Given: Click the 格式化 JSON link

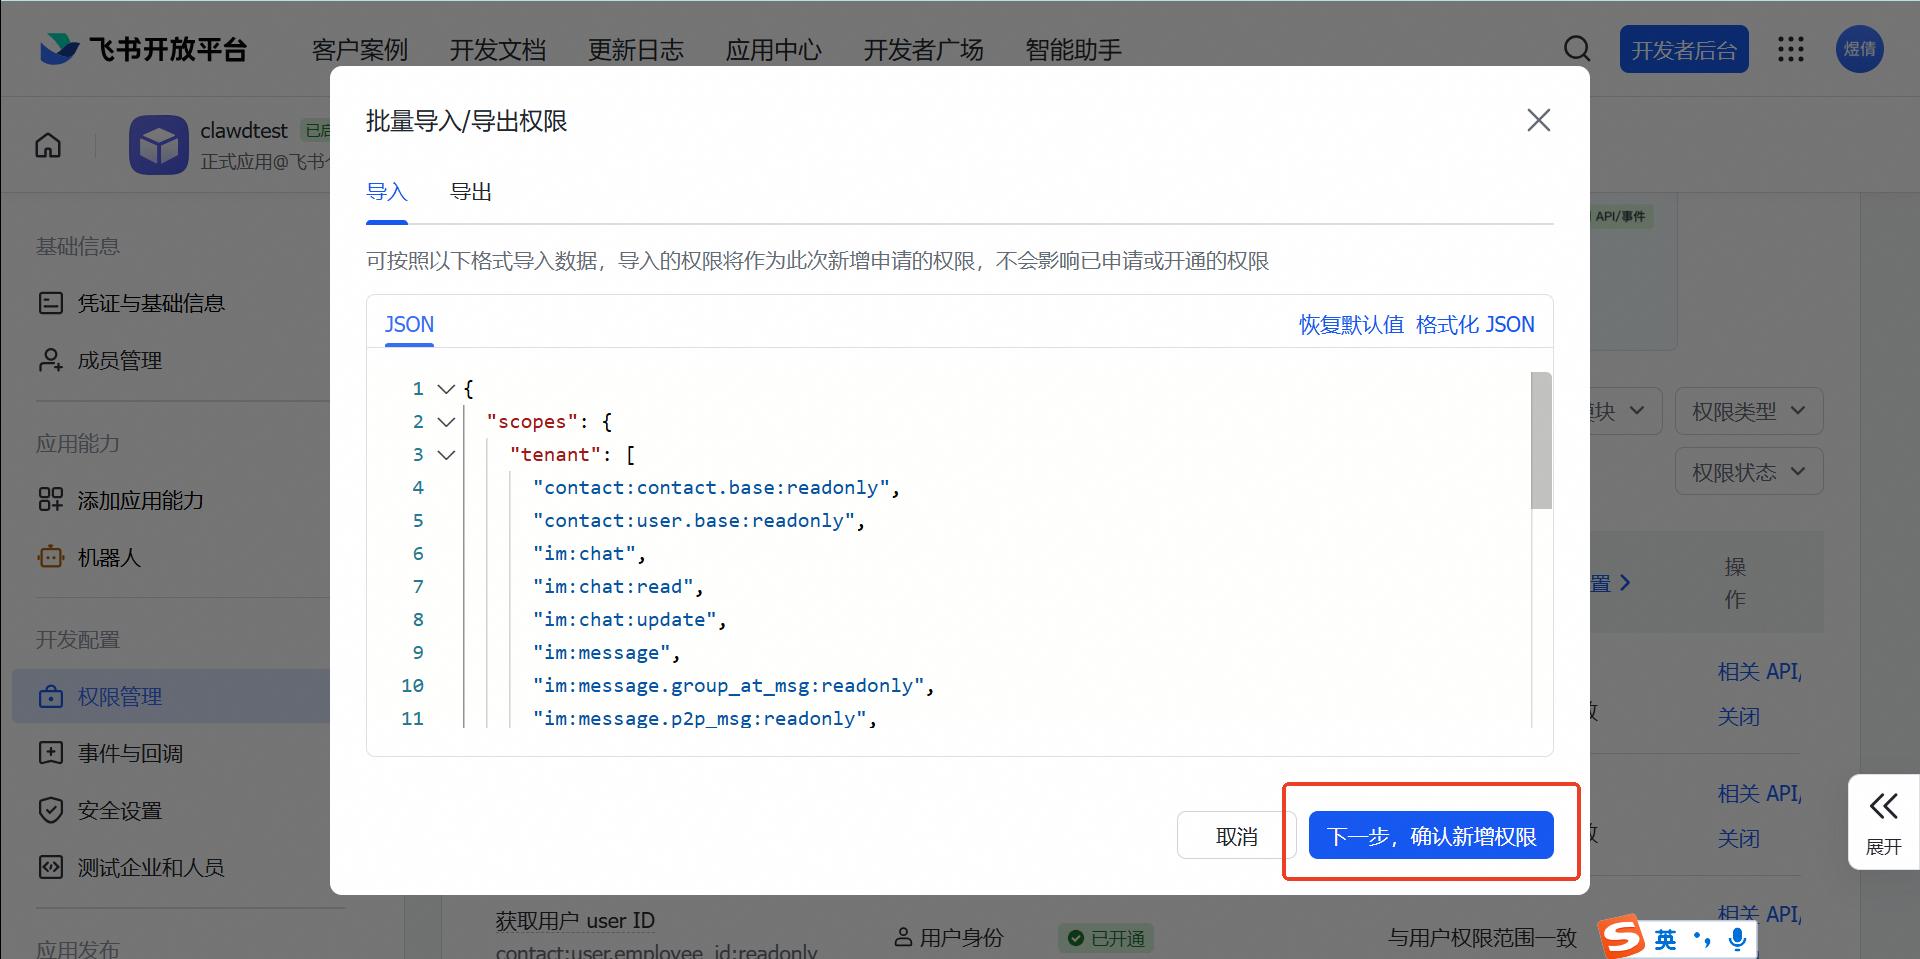Looking at the screenshot, I should click(x=1474, y=325).
